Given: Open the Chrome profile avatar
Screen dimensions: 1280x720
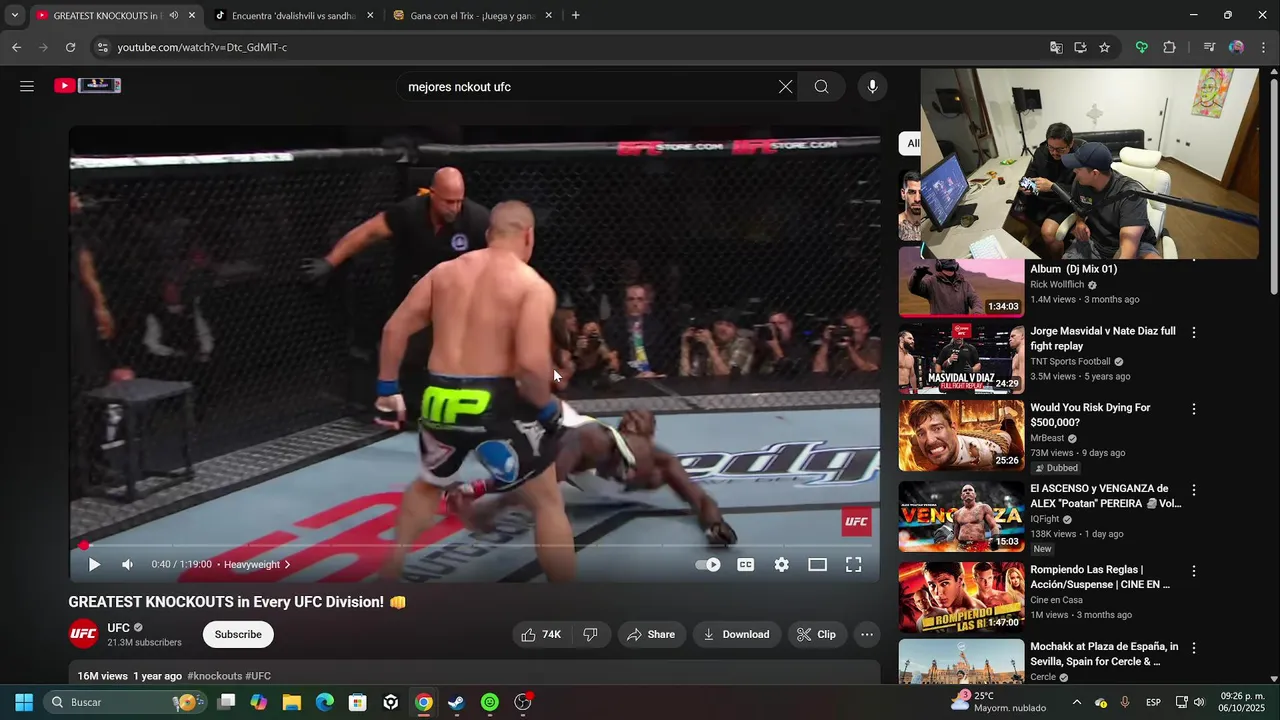Looking at the screenshot, I should pos(1236,47).
